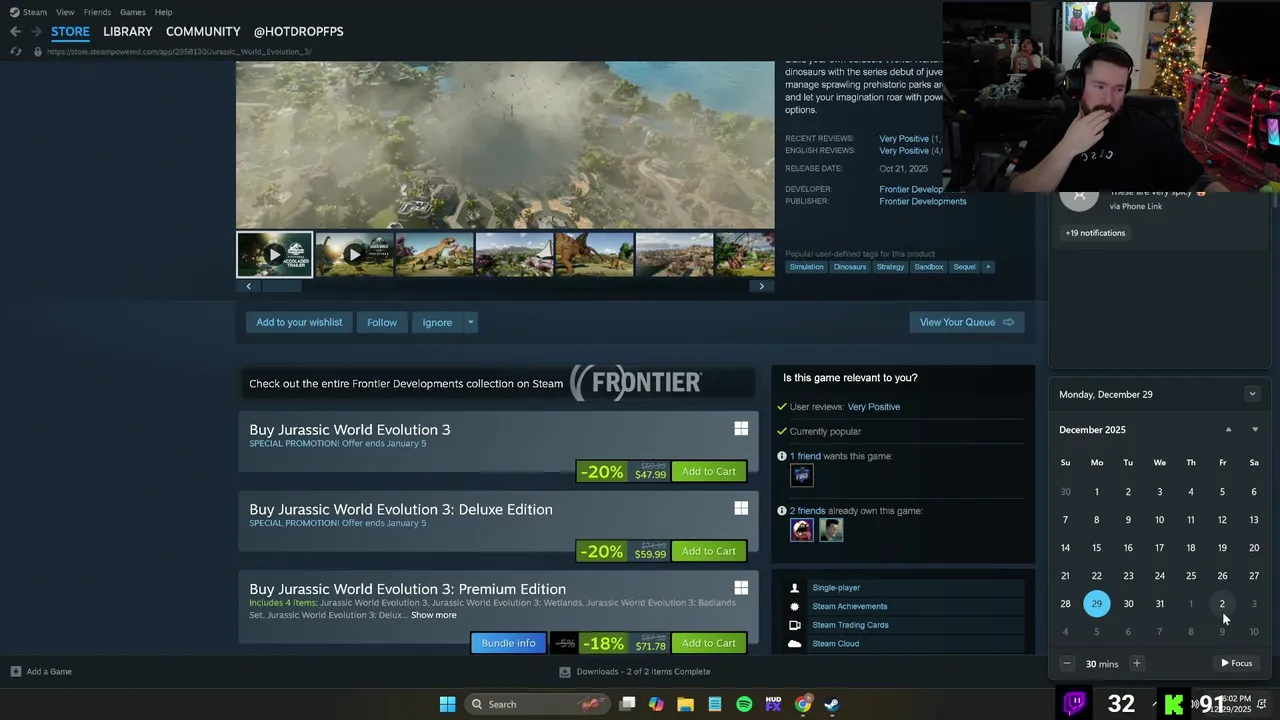Open Spotify from taskbar
Screen dimensions: 1280x720
point(744,704)
